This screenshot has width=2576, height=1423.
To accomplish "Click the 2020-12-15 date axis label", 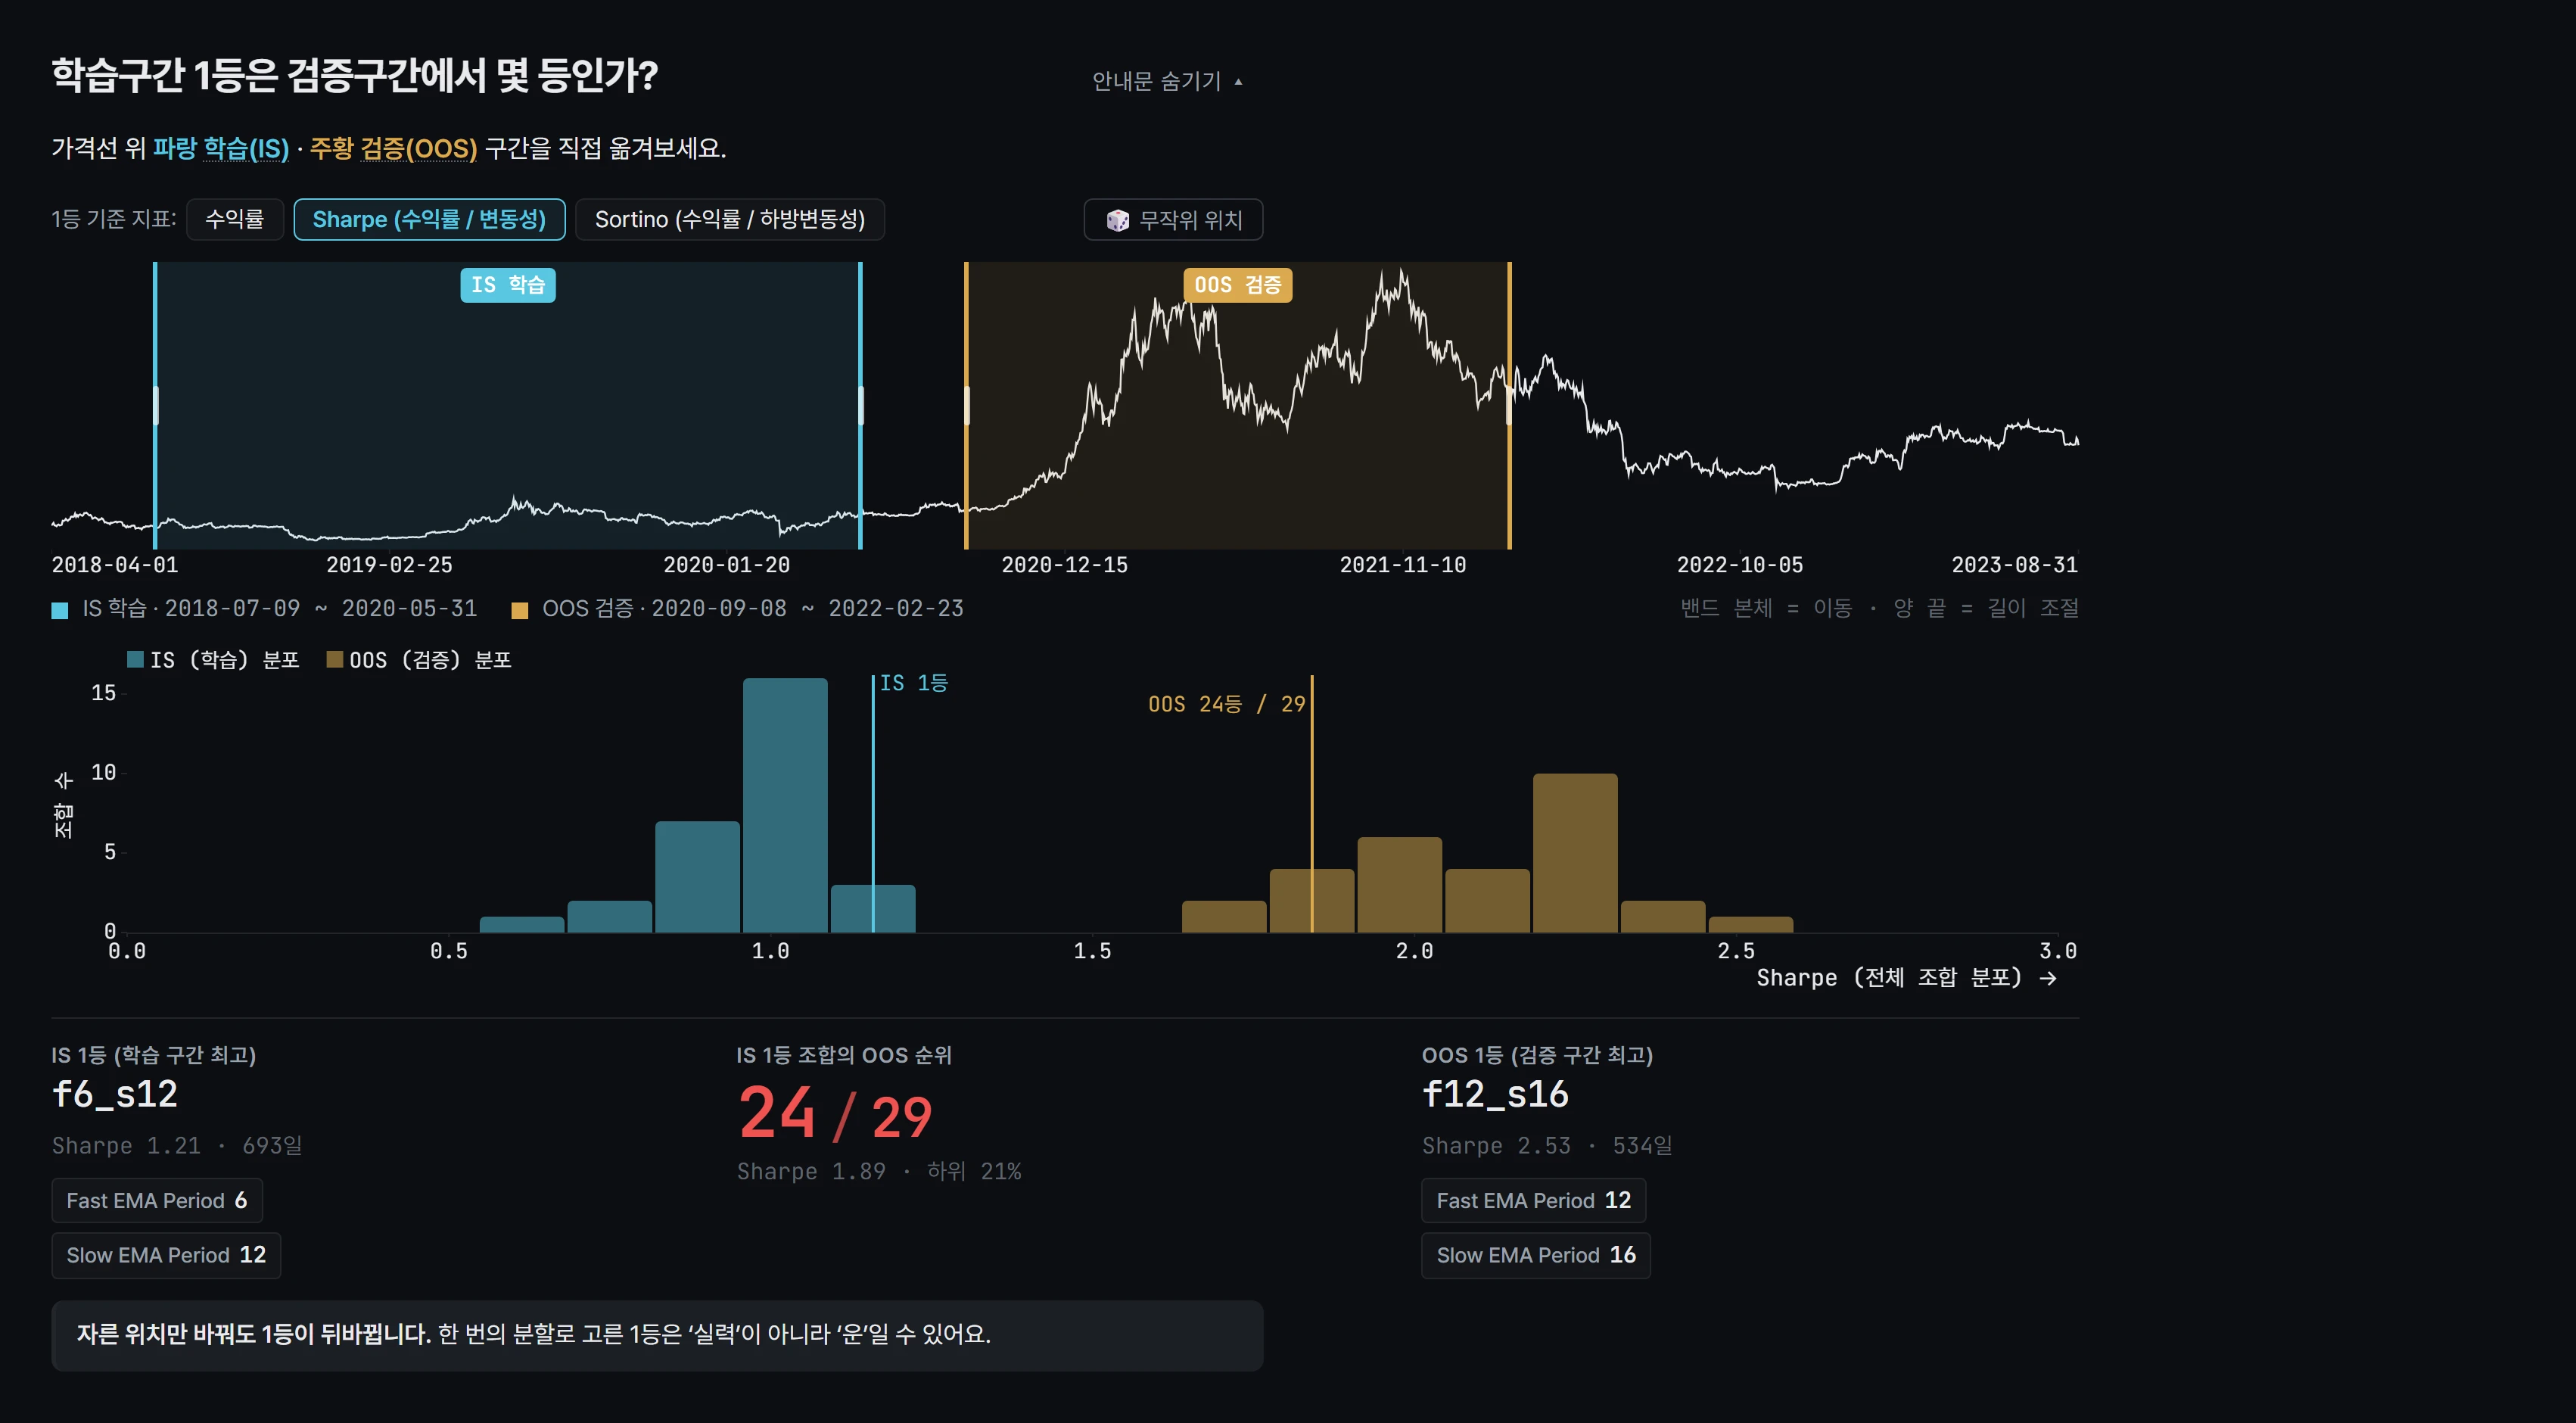I will [1064, 566].
